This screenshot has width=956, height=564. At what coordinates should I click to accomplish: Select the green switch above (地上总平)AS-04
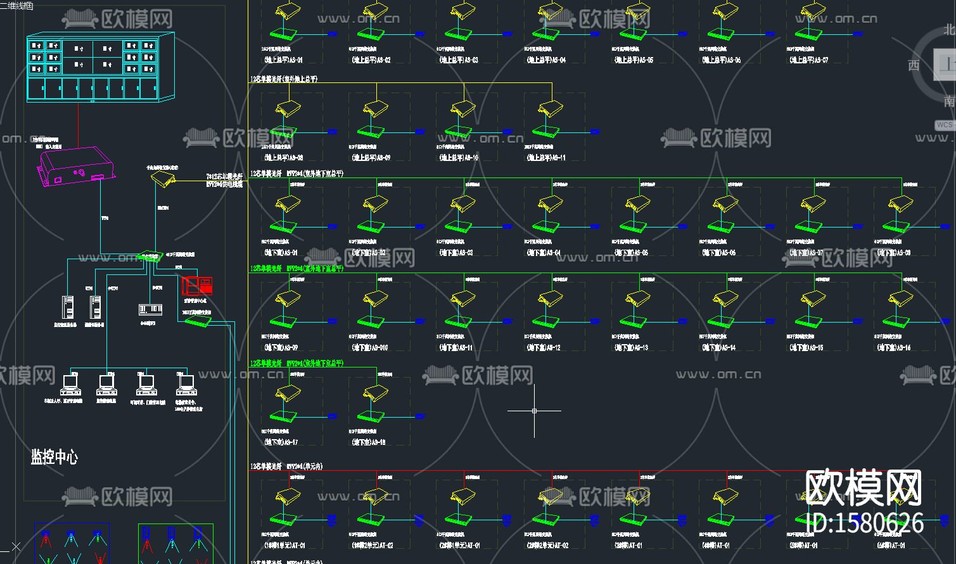[546, 34]
